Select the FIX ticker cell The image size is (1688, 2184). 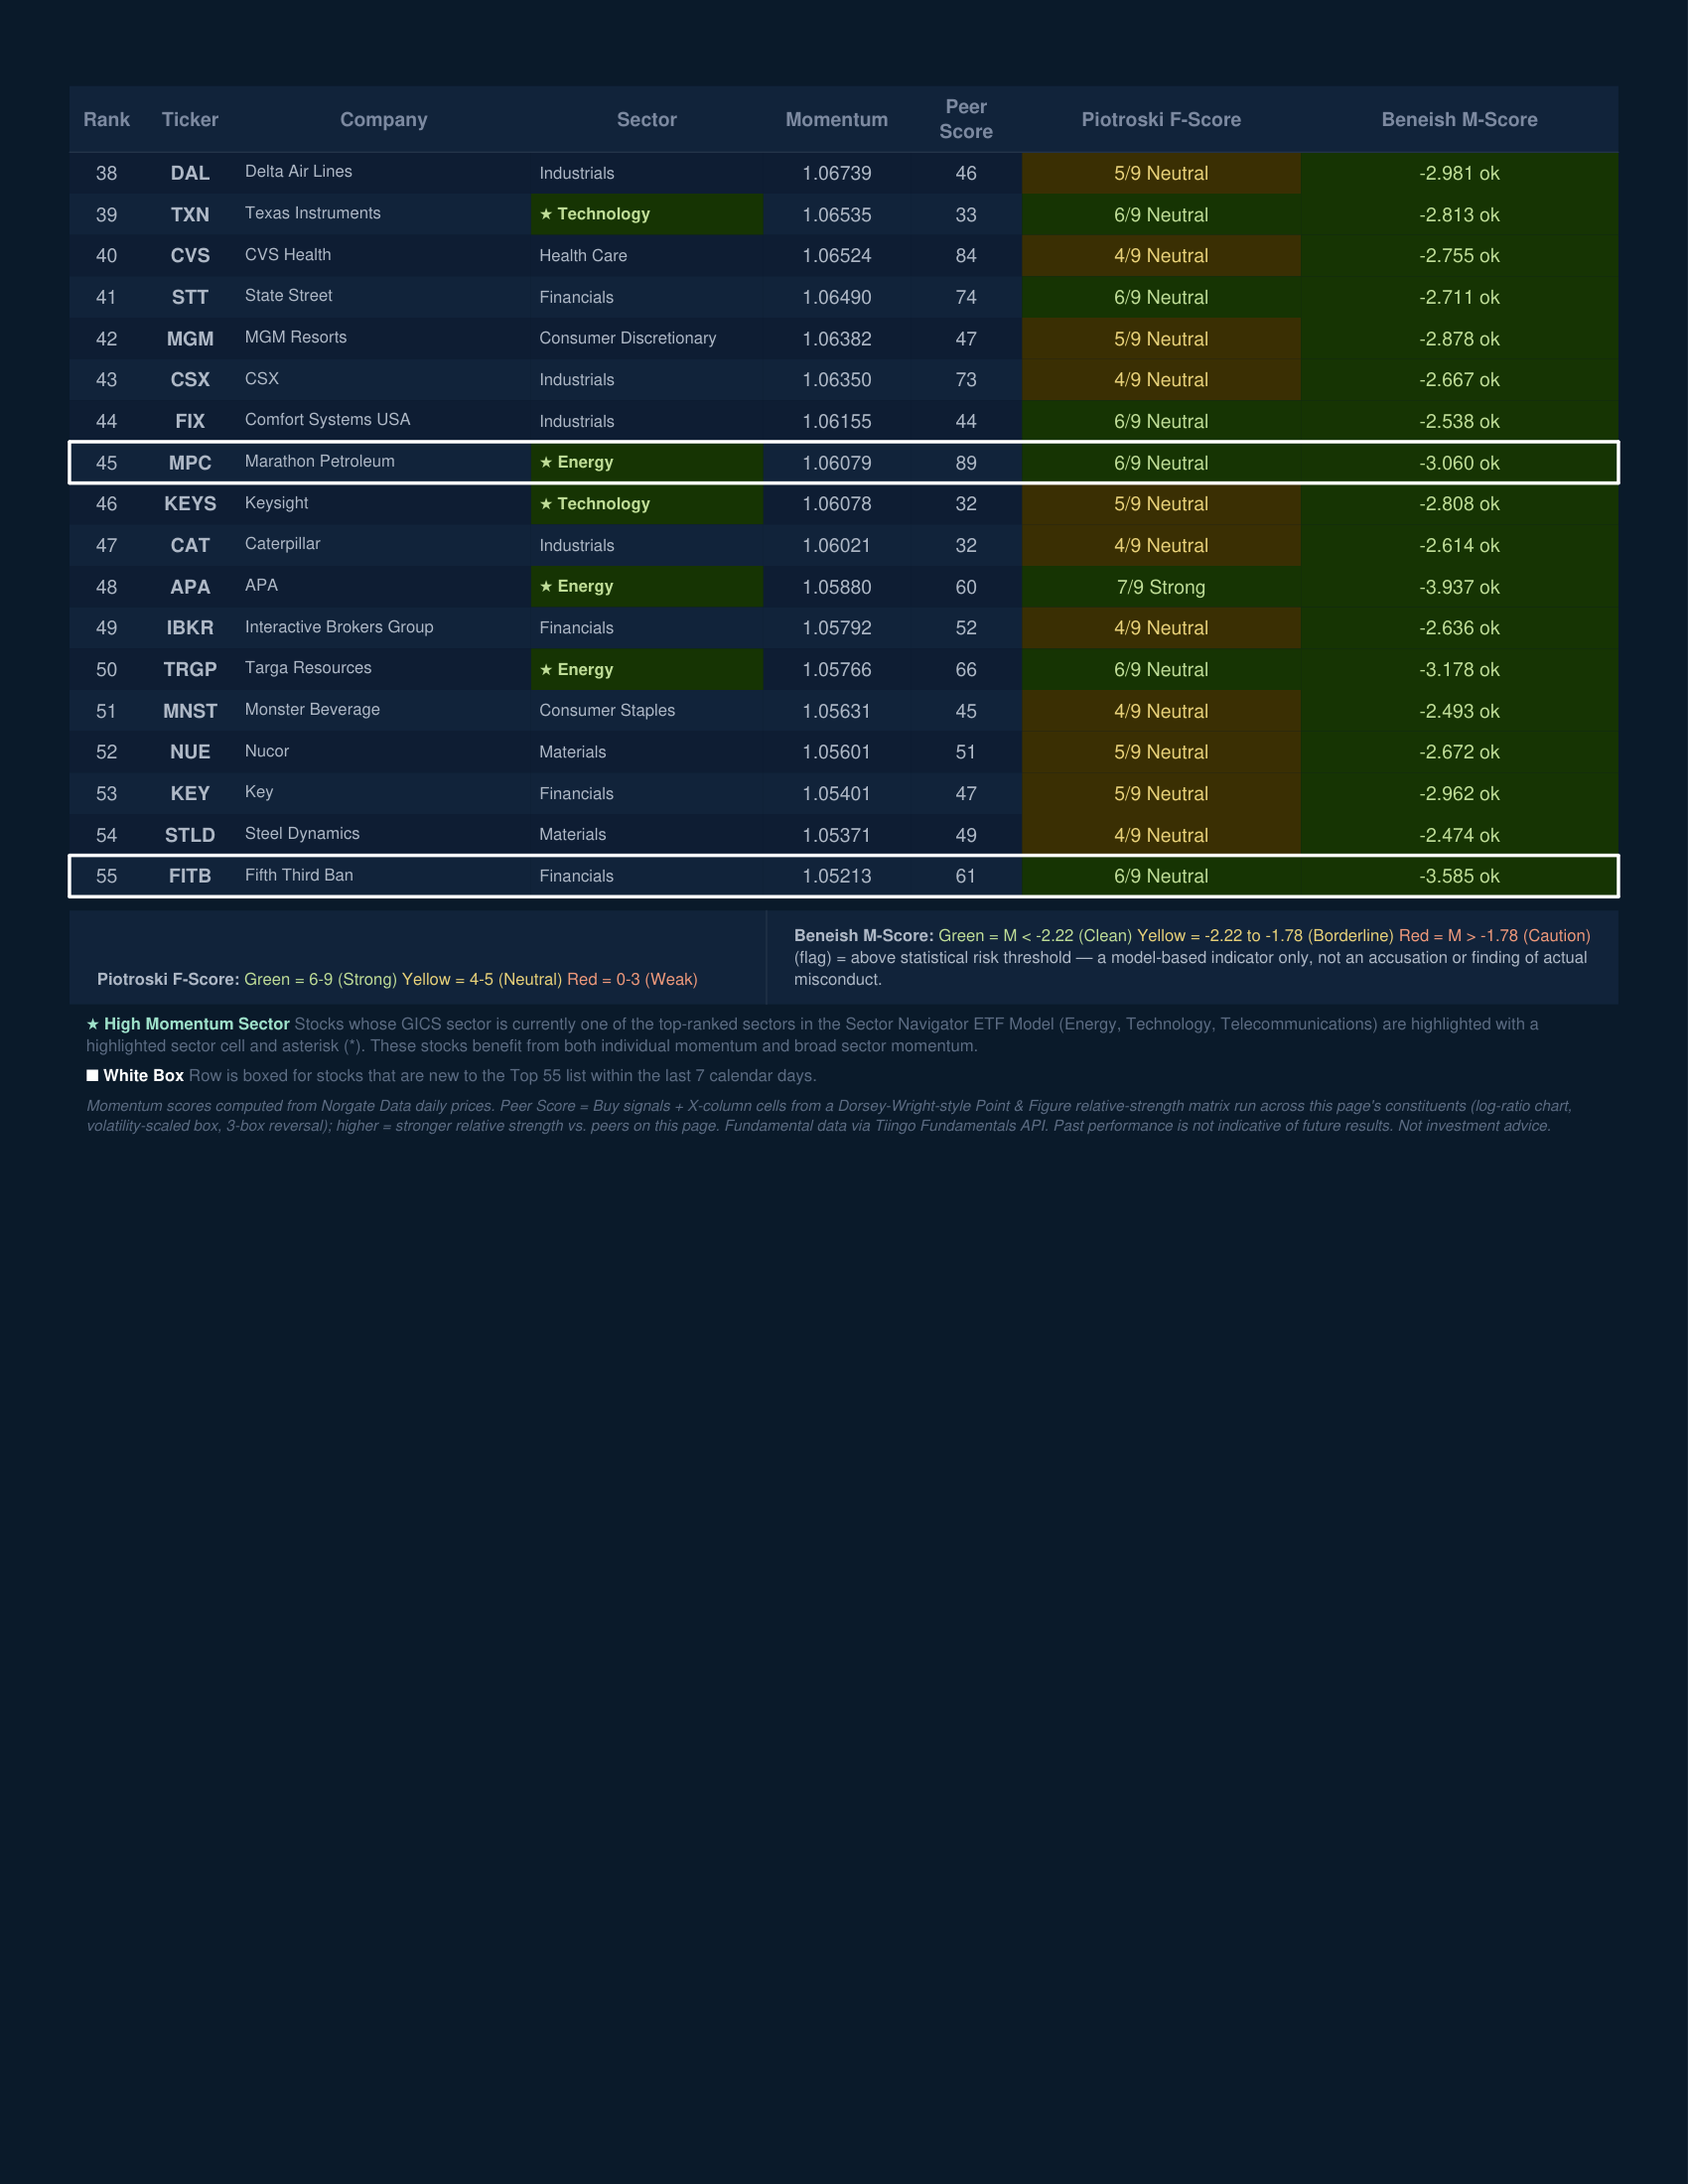click(190, 421)
